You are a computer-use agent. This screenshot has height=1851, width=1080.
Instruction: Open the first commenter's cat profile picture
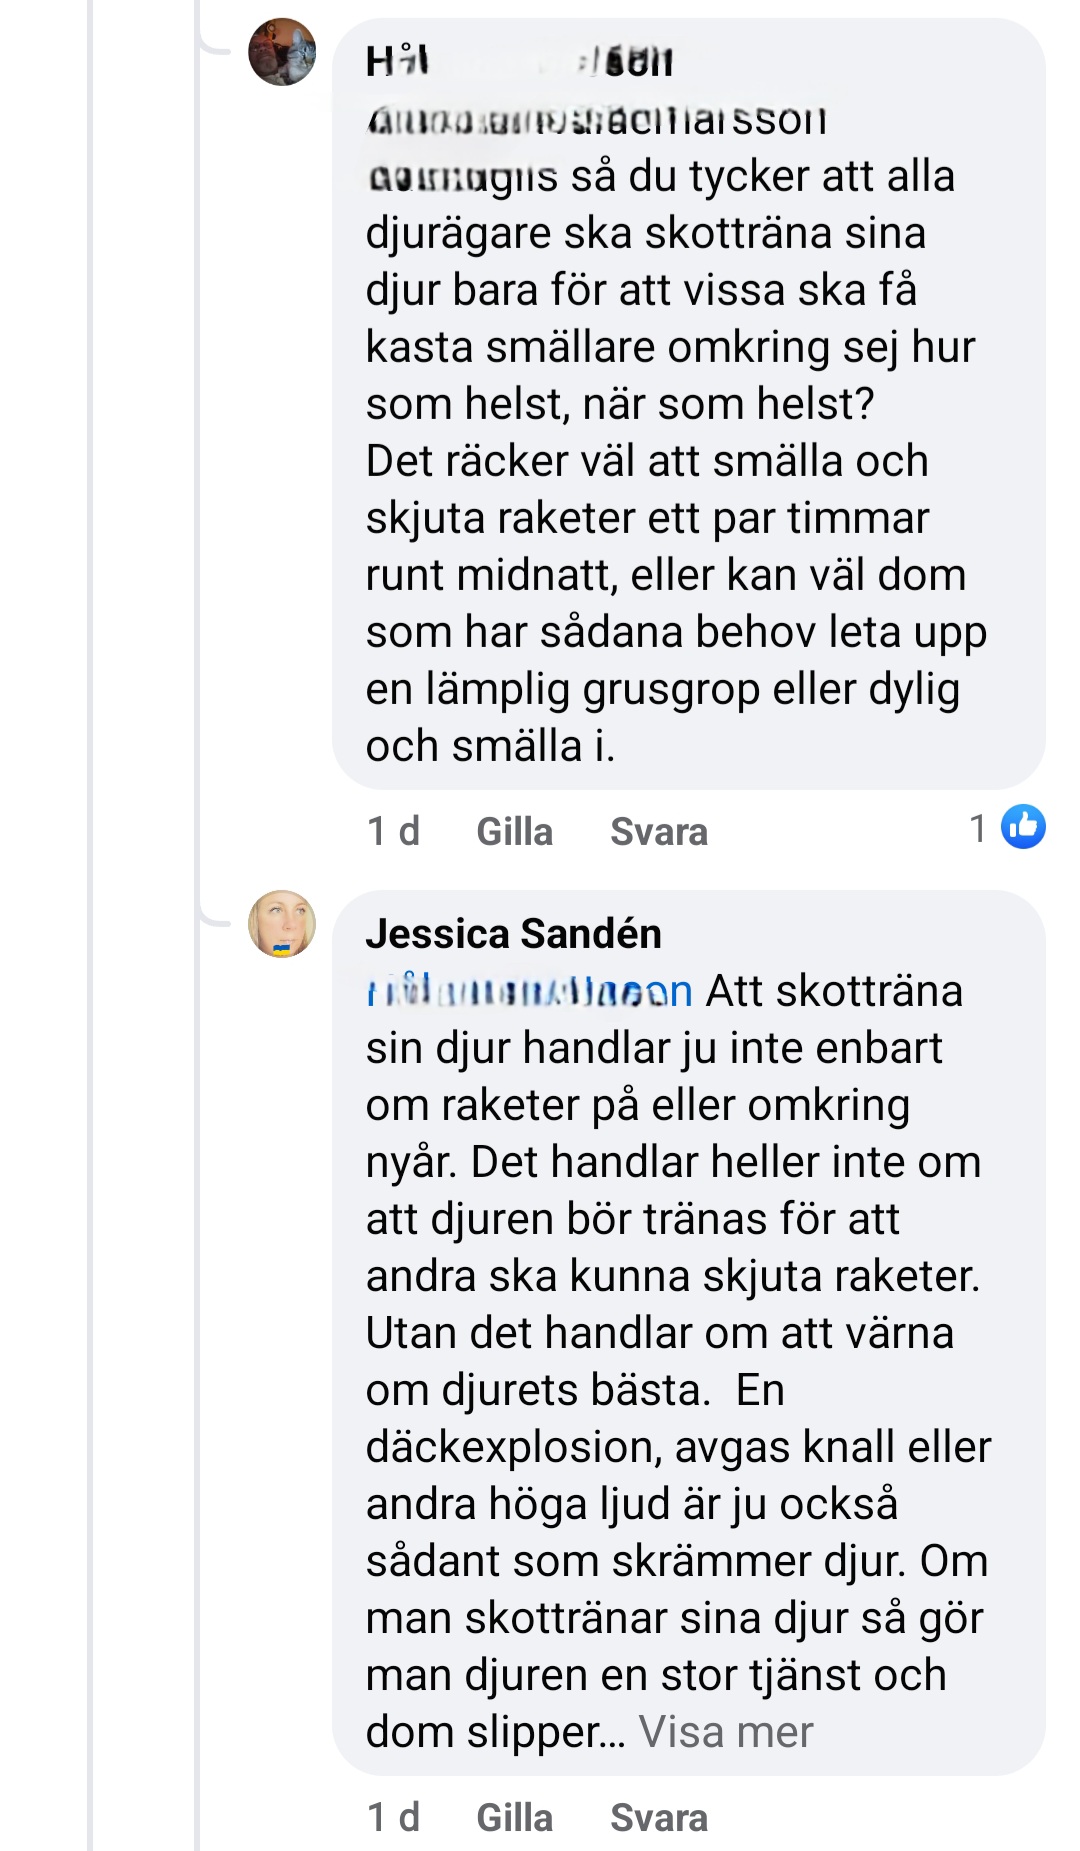pyautogui.click(x=282, y=52)
